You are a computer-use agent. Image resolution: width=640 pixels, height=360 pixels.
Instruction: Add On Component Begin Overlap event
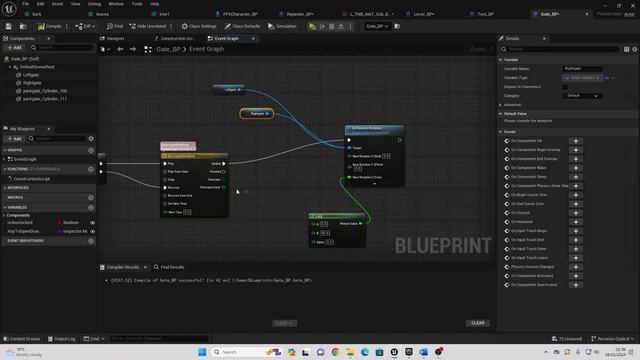tap(576, 150)
